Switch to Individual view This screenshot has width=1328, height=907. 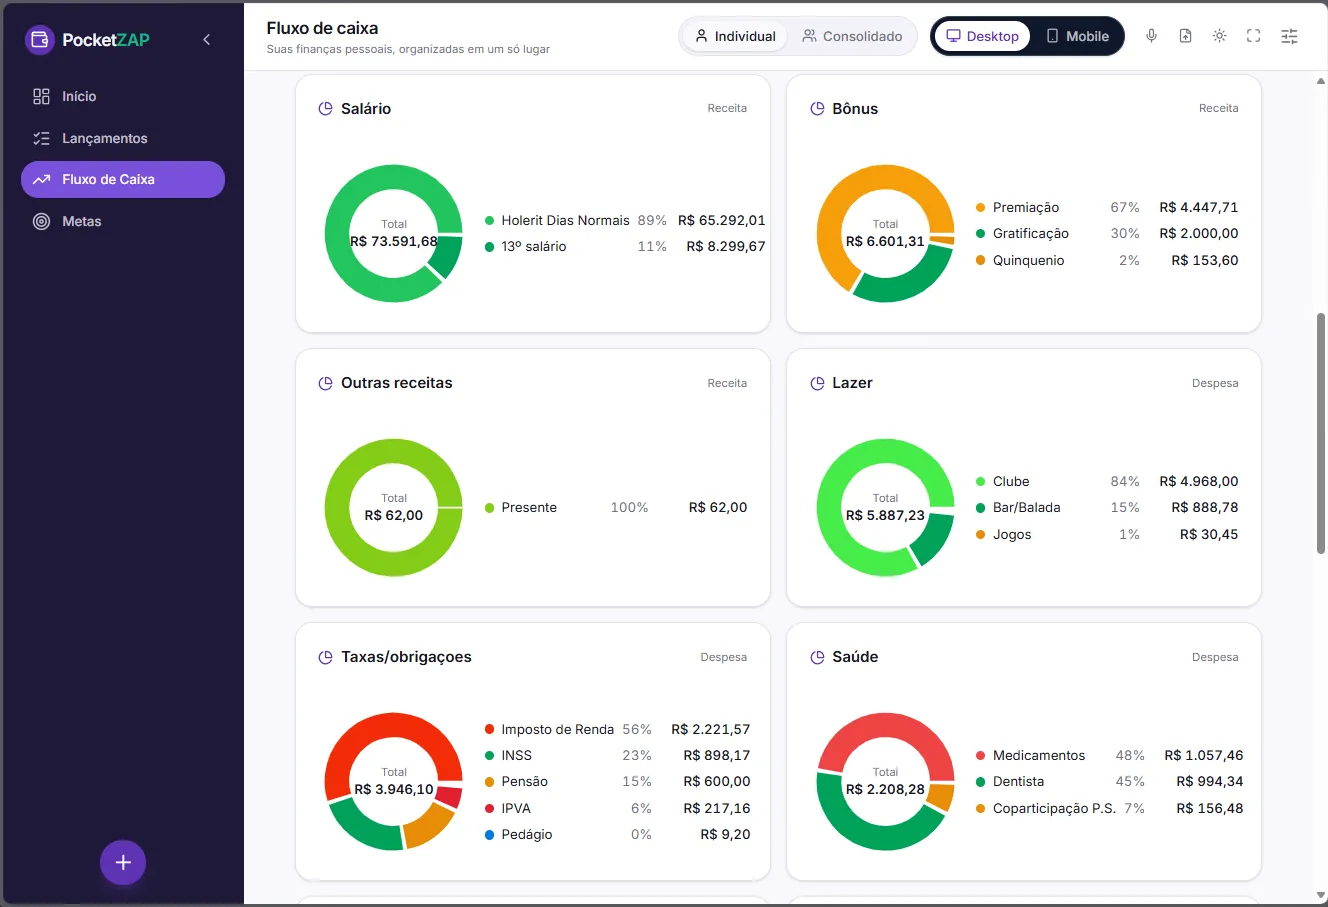[735, 36]
